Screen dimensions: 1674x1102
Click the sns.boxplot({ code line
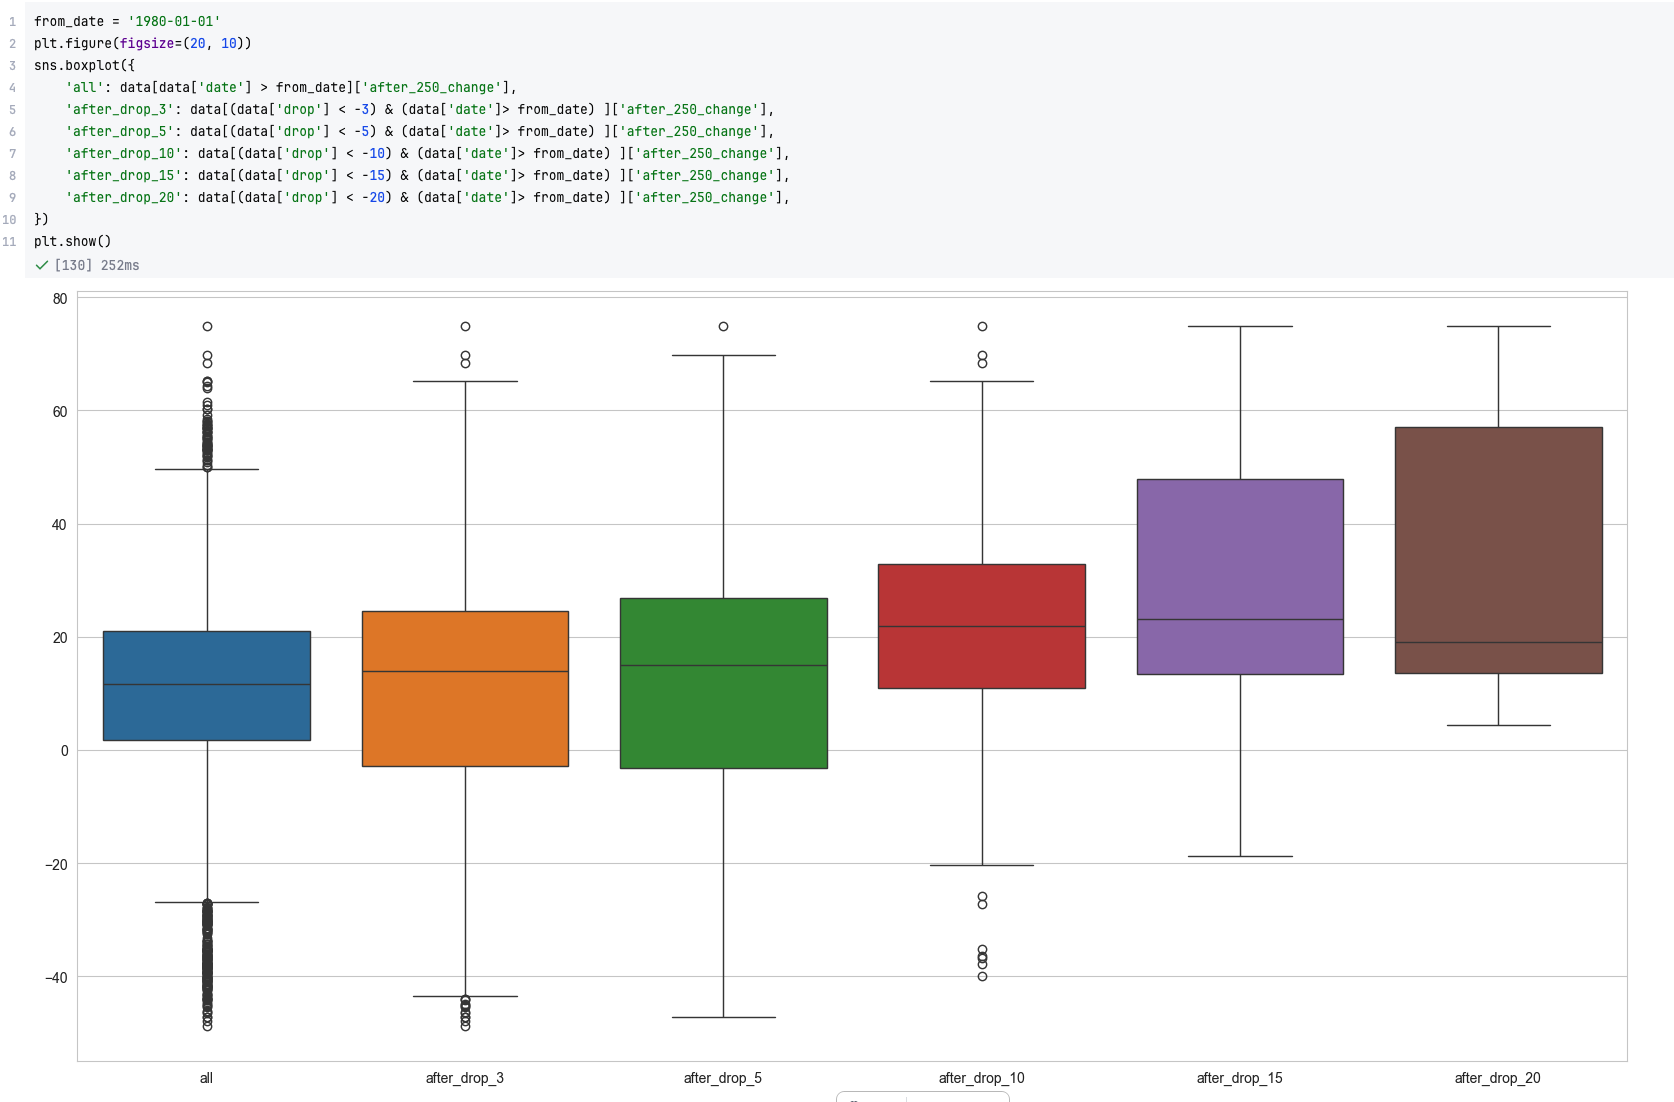pyautogui.click(x=84, y=65)
